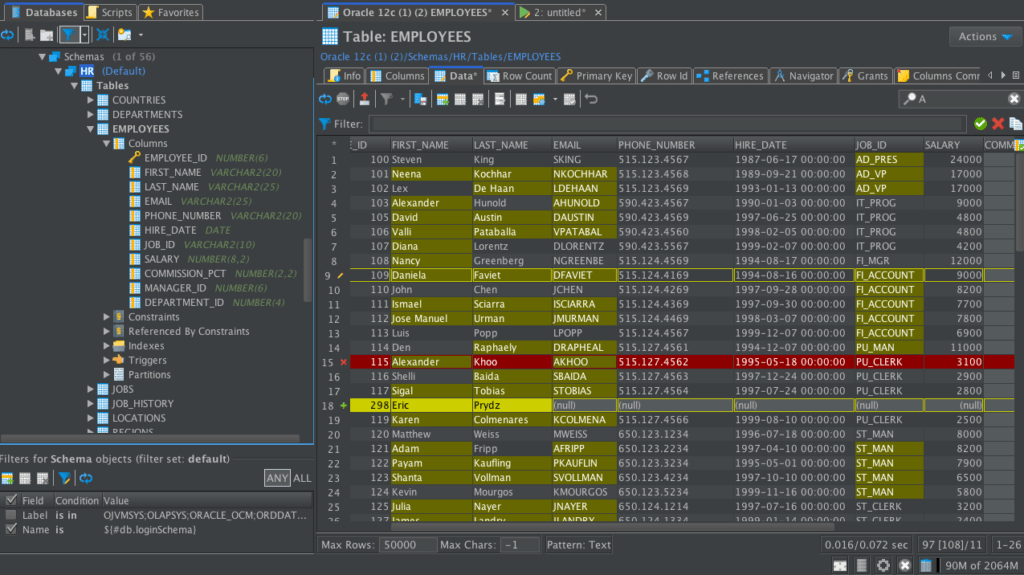The height and width of the screenshot is (575, 1024).
Task: Collapse the Tables tree node
Action: 74,86
